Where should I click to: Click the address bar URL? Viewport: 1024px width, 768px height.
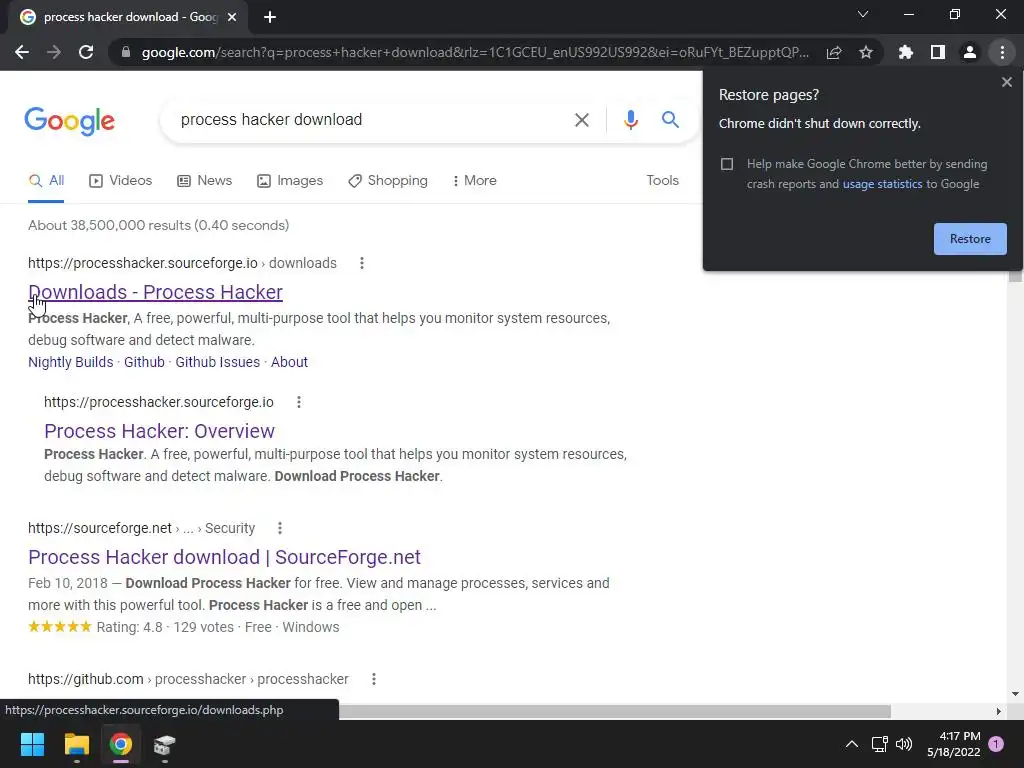click(475, 52)
